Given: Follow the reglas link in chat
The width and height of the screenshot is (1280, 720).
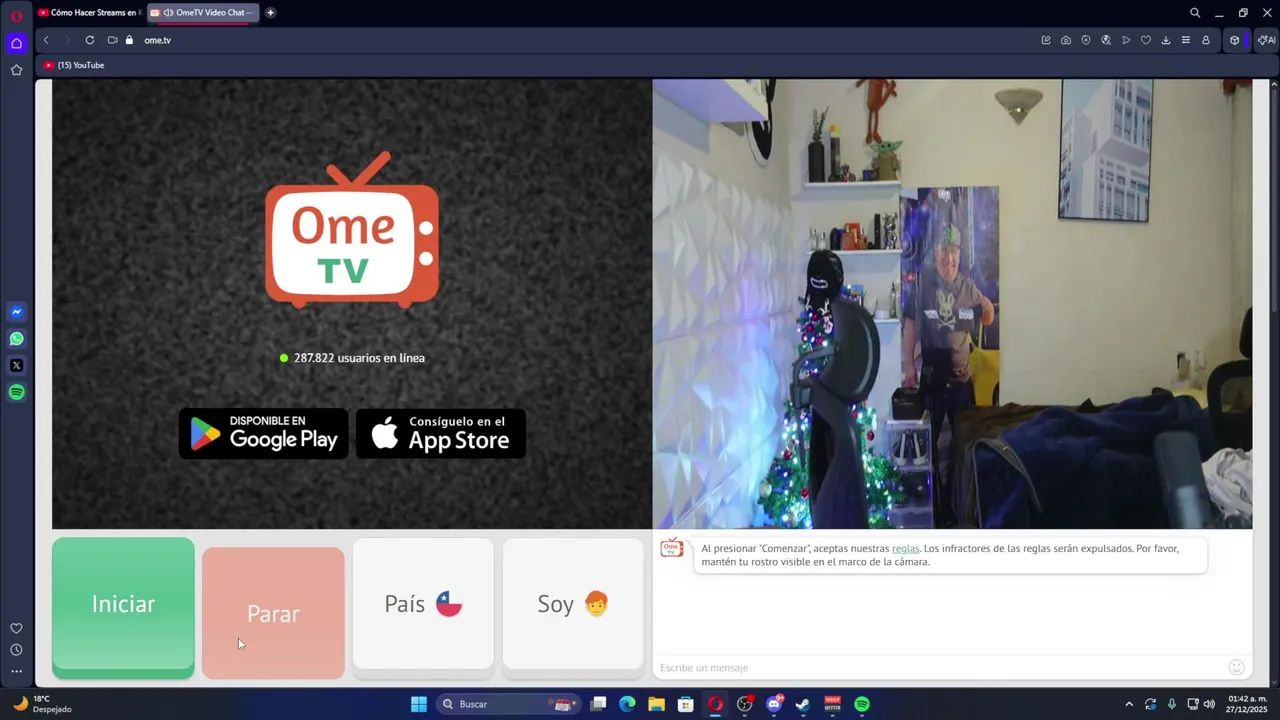Looking at the screenshot, I should pyautogui.click(x=905, y=548).
